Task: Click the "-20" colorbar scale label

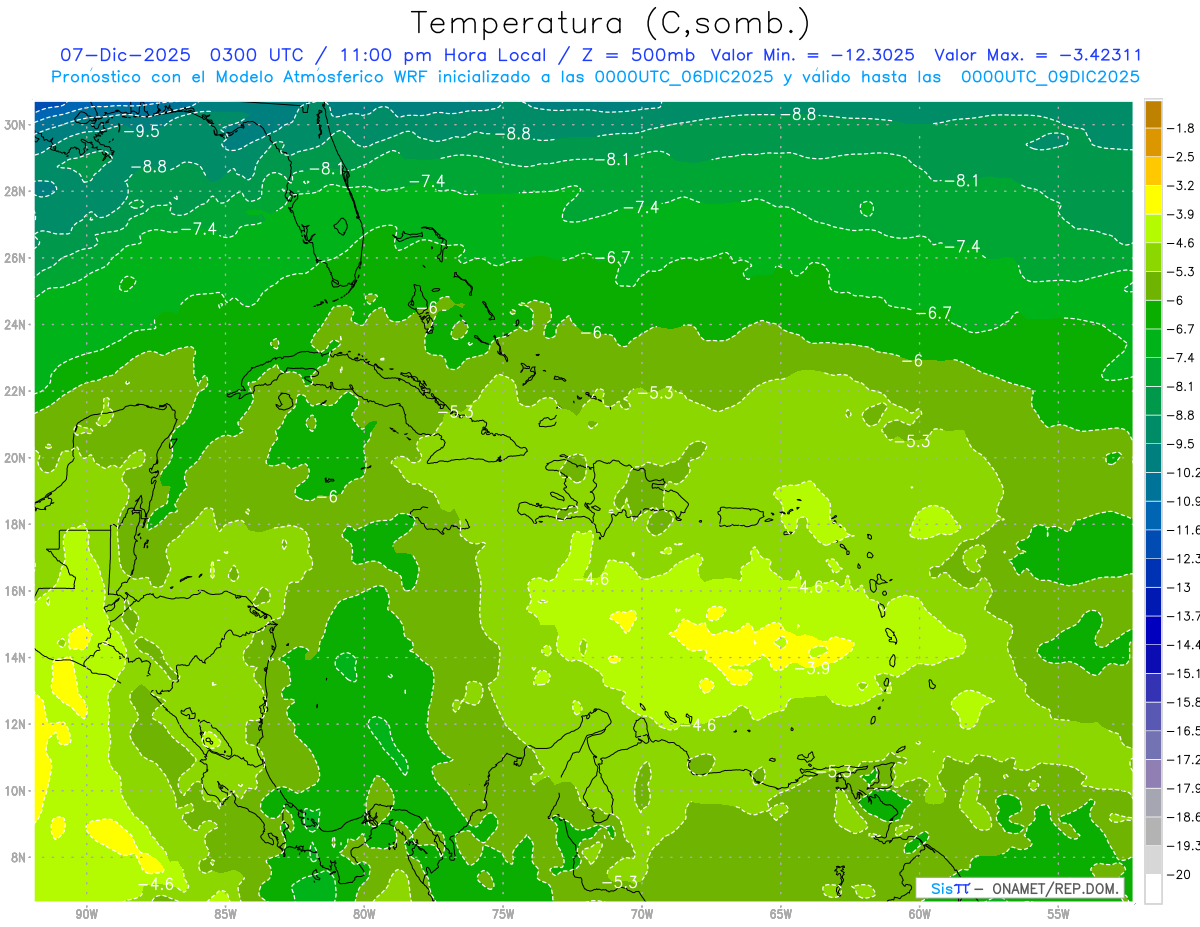Action: point(1180,875)
